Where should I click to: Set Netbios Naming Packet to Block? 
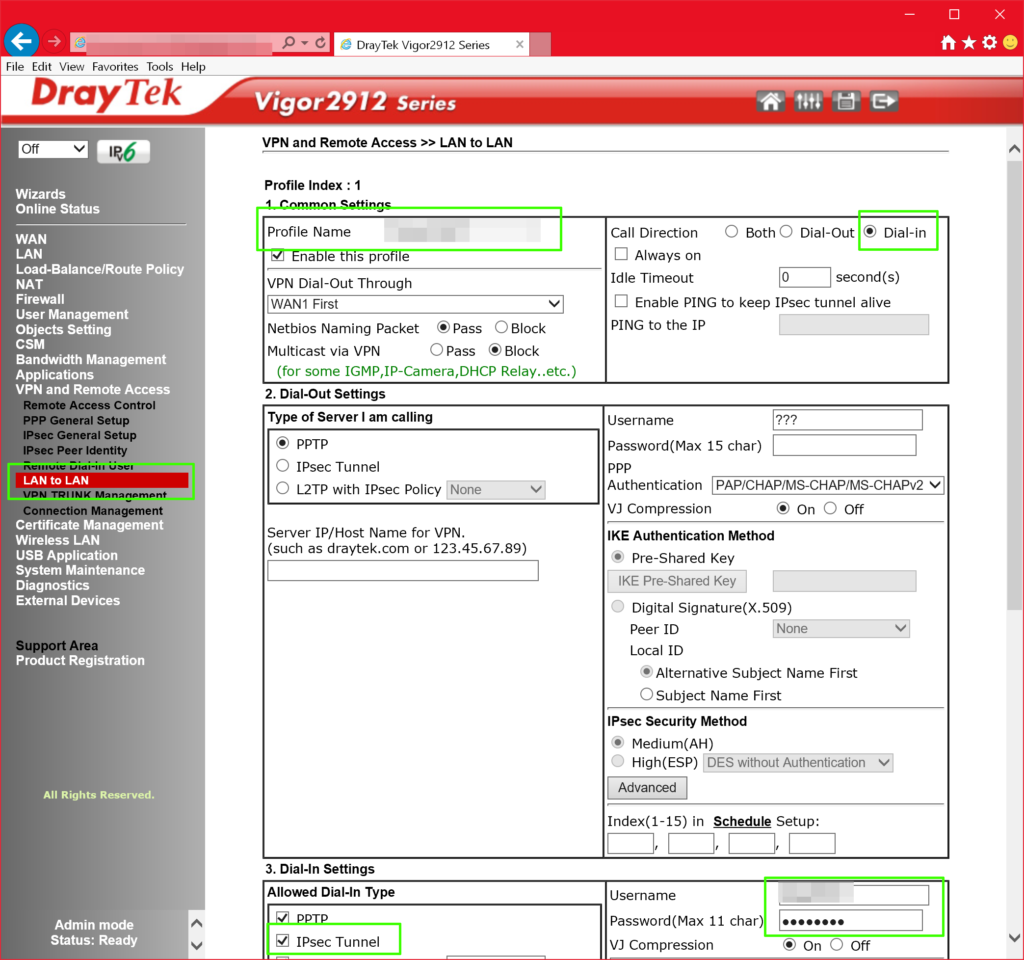point(501,327)
